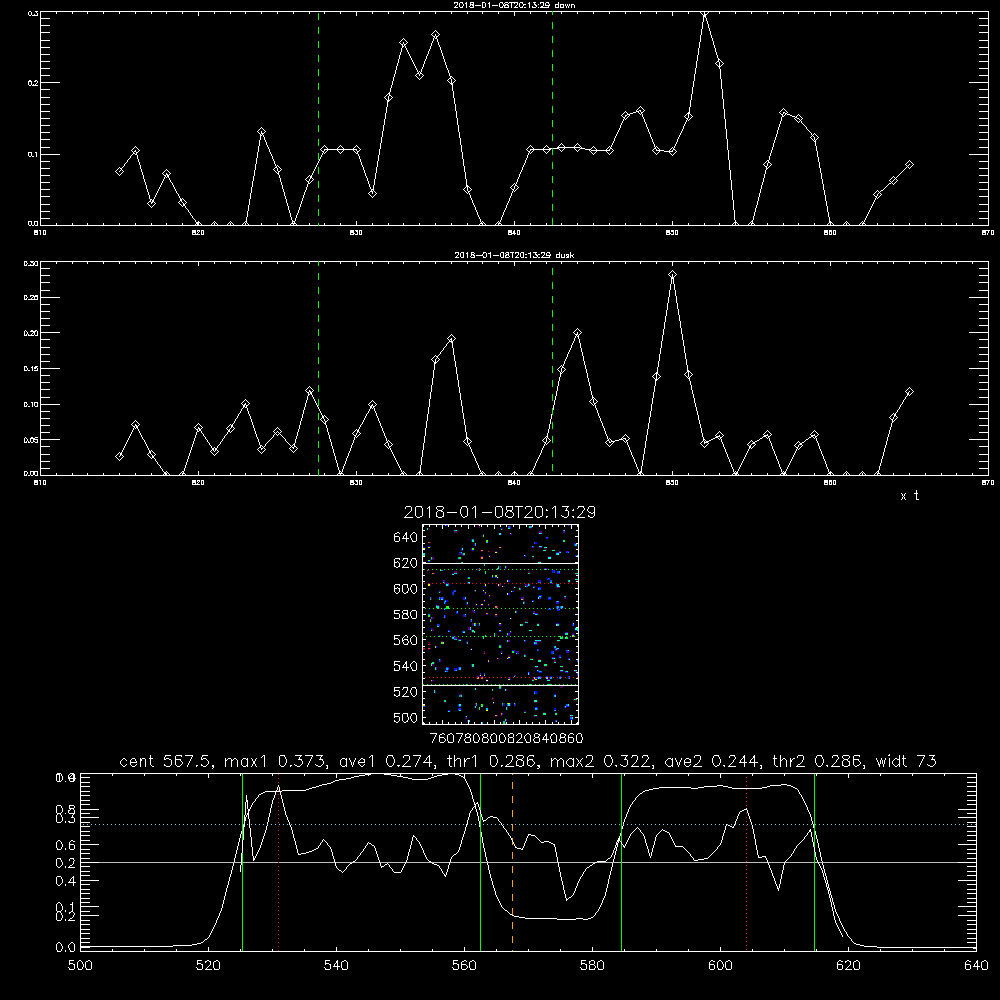The image size is (1000, 1000).
Task: Click the highest diamond peak in dusk plot
Action: pyautogui.click(x=672, y=275)
